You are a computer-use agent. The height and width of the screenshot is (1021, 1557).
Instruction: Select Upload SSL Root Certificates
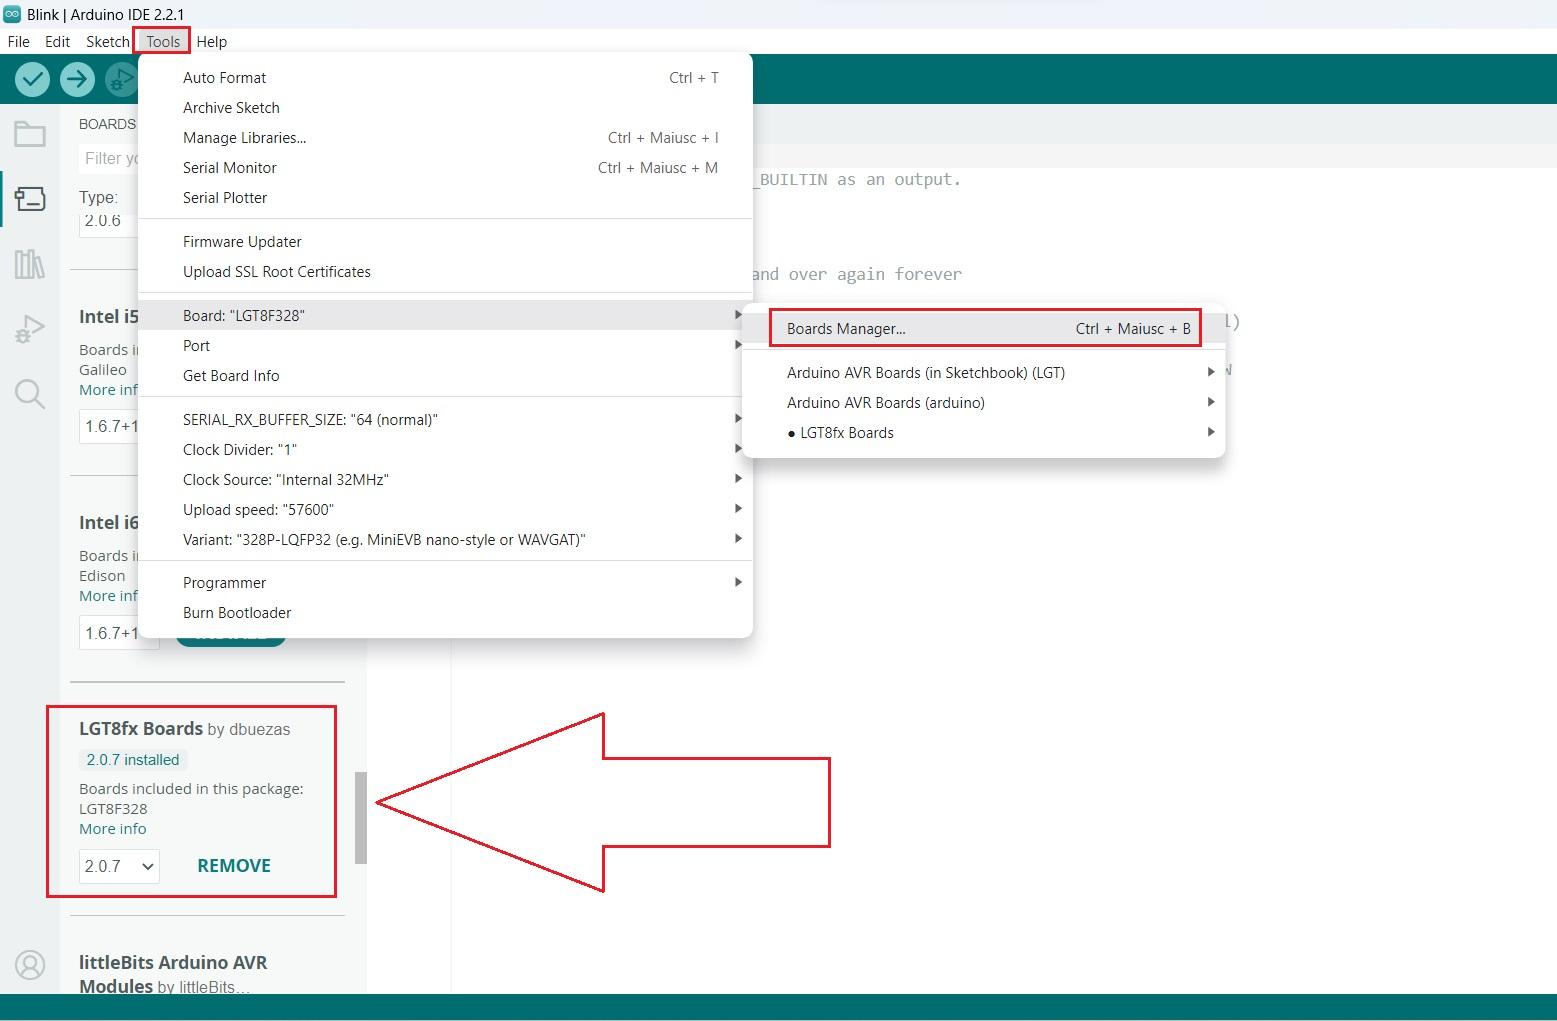click(445, 271)
